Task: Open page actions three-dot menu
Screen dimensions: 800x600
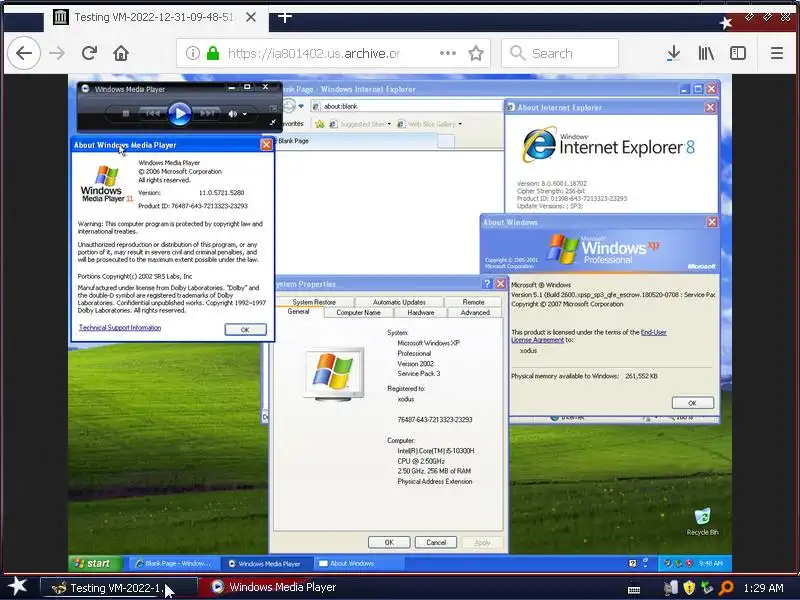Action: pyautogui.click(x=447, y=53)
